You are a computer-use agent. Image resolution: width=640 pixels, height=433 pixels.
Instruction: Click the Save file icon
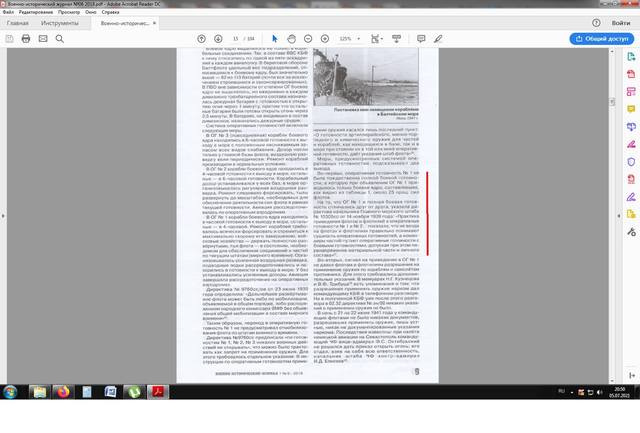click(9, 39)
